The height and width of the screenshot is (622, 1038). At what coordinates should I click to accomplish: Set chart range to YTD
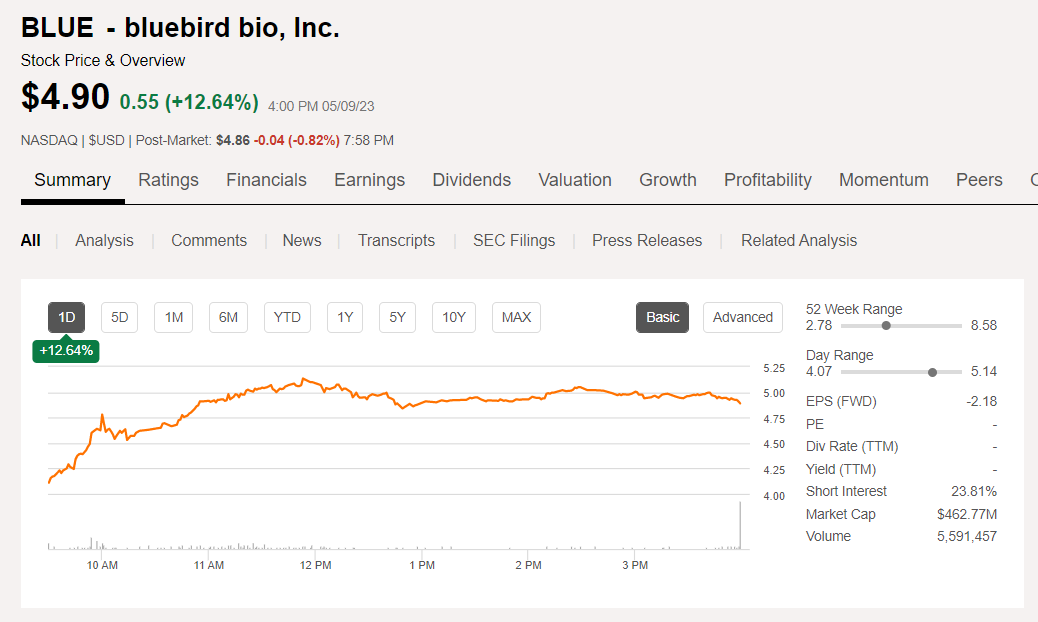point(287,317)
